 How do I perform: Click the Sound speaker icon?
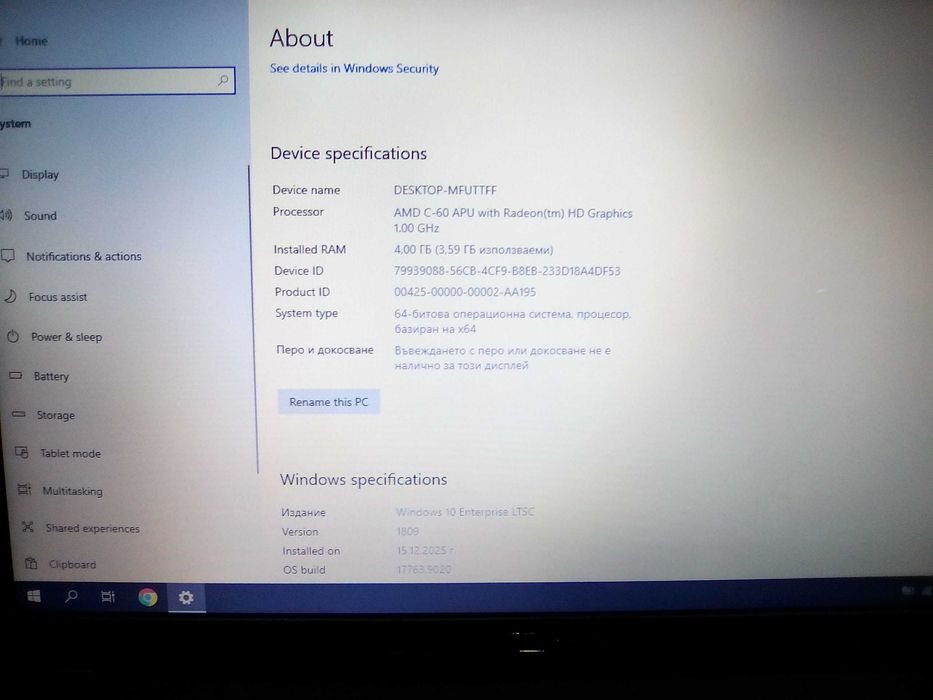(6, 215)
